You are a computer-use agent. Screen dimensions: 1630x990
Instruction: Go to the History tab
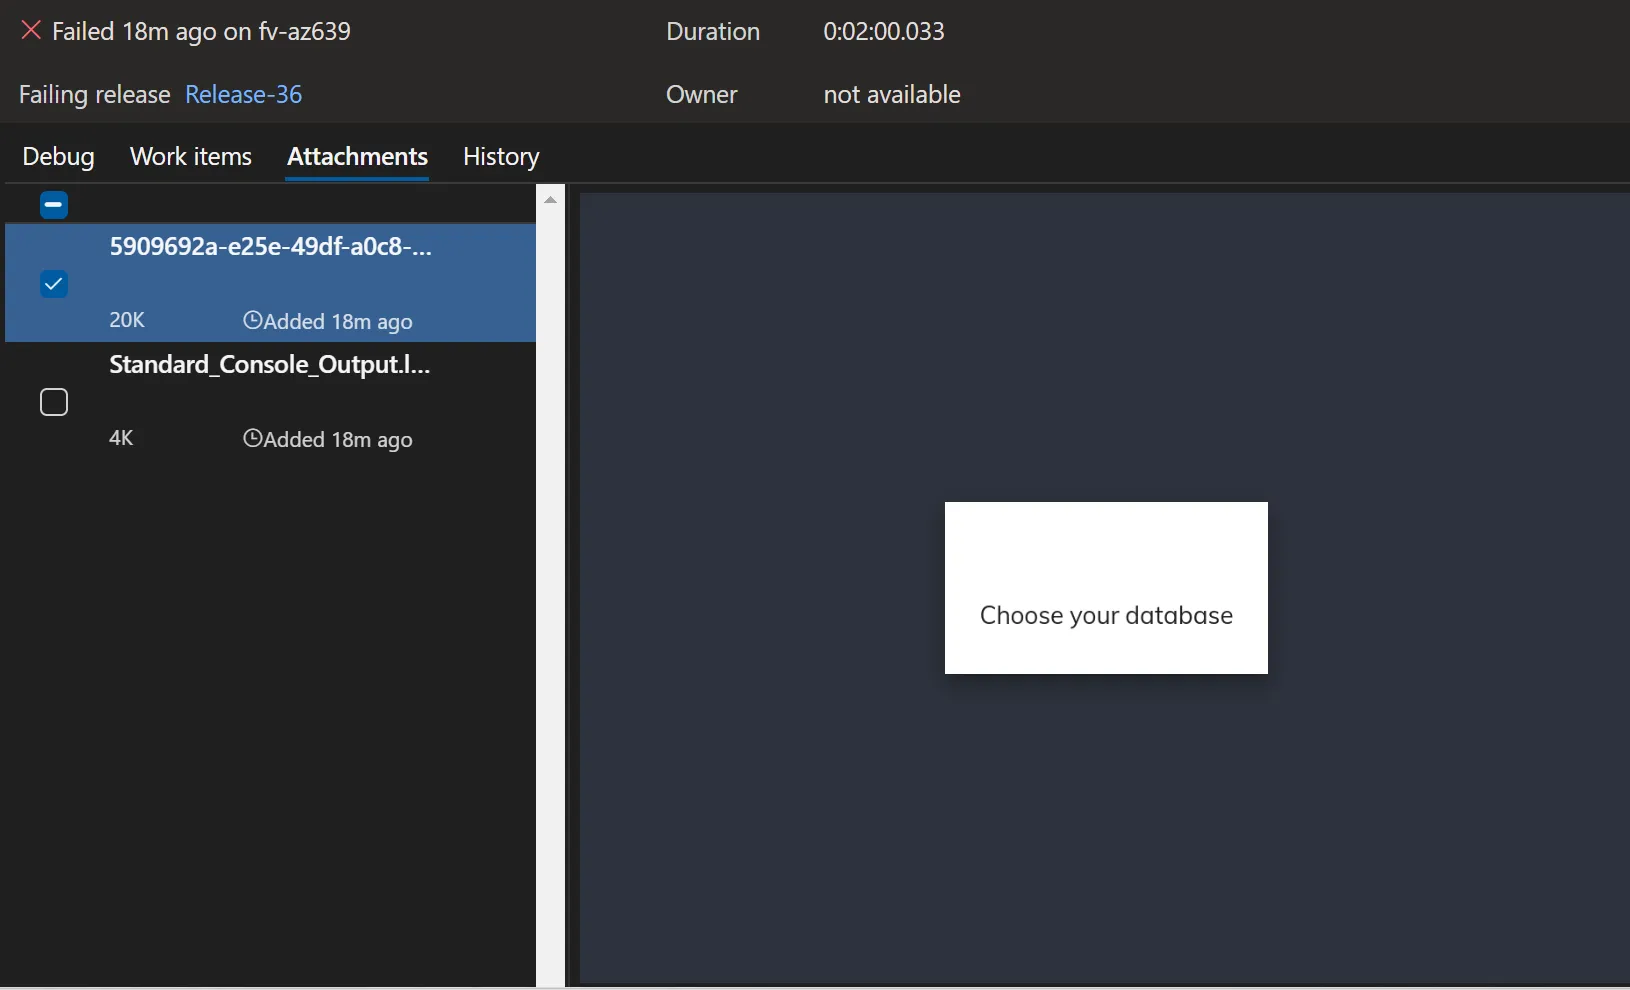502,157
